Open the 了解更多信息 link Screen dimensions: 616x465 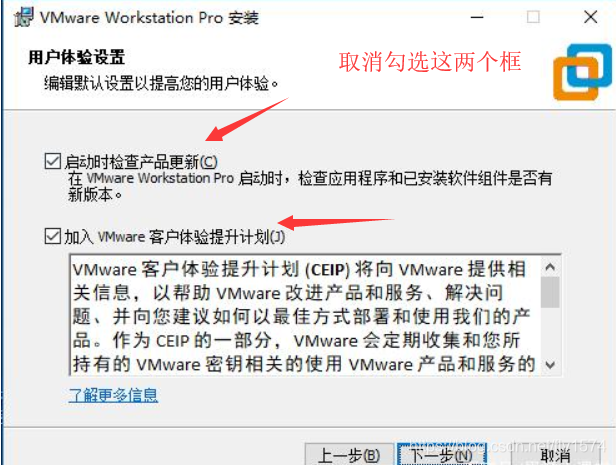pyautogui.click(x=113, y=395)
